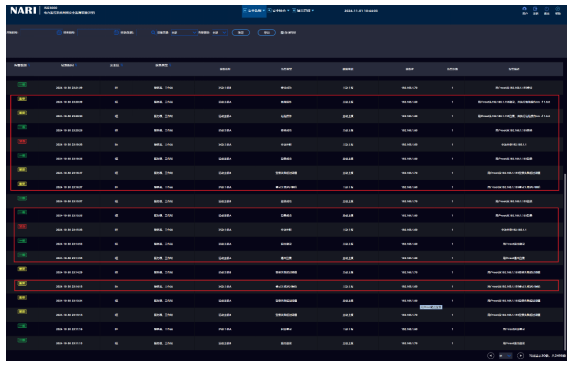Click the user account icon in the header
Viewport: 572px width, 368px height.
525,9
